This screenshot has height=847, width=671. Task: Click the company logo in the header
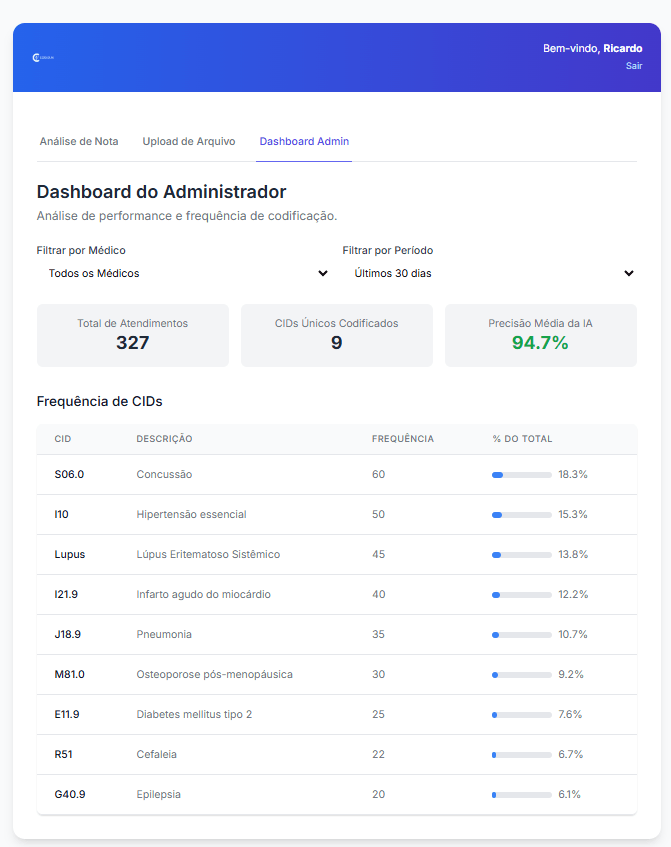tap(43, 58)
